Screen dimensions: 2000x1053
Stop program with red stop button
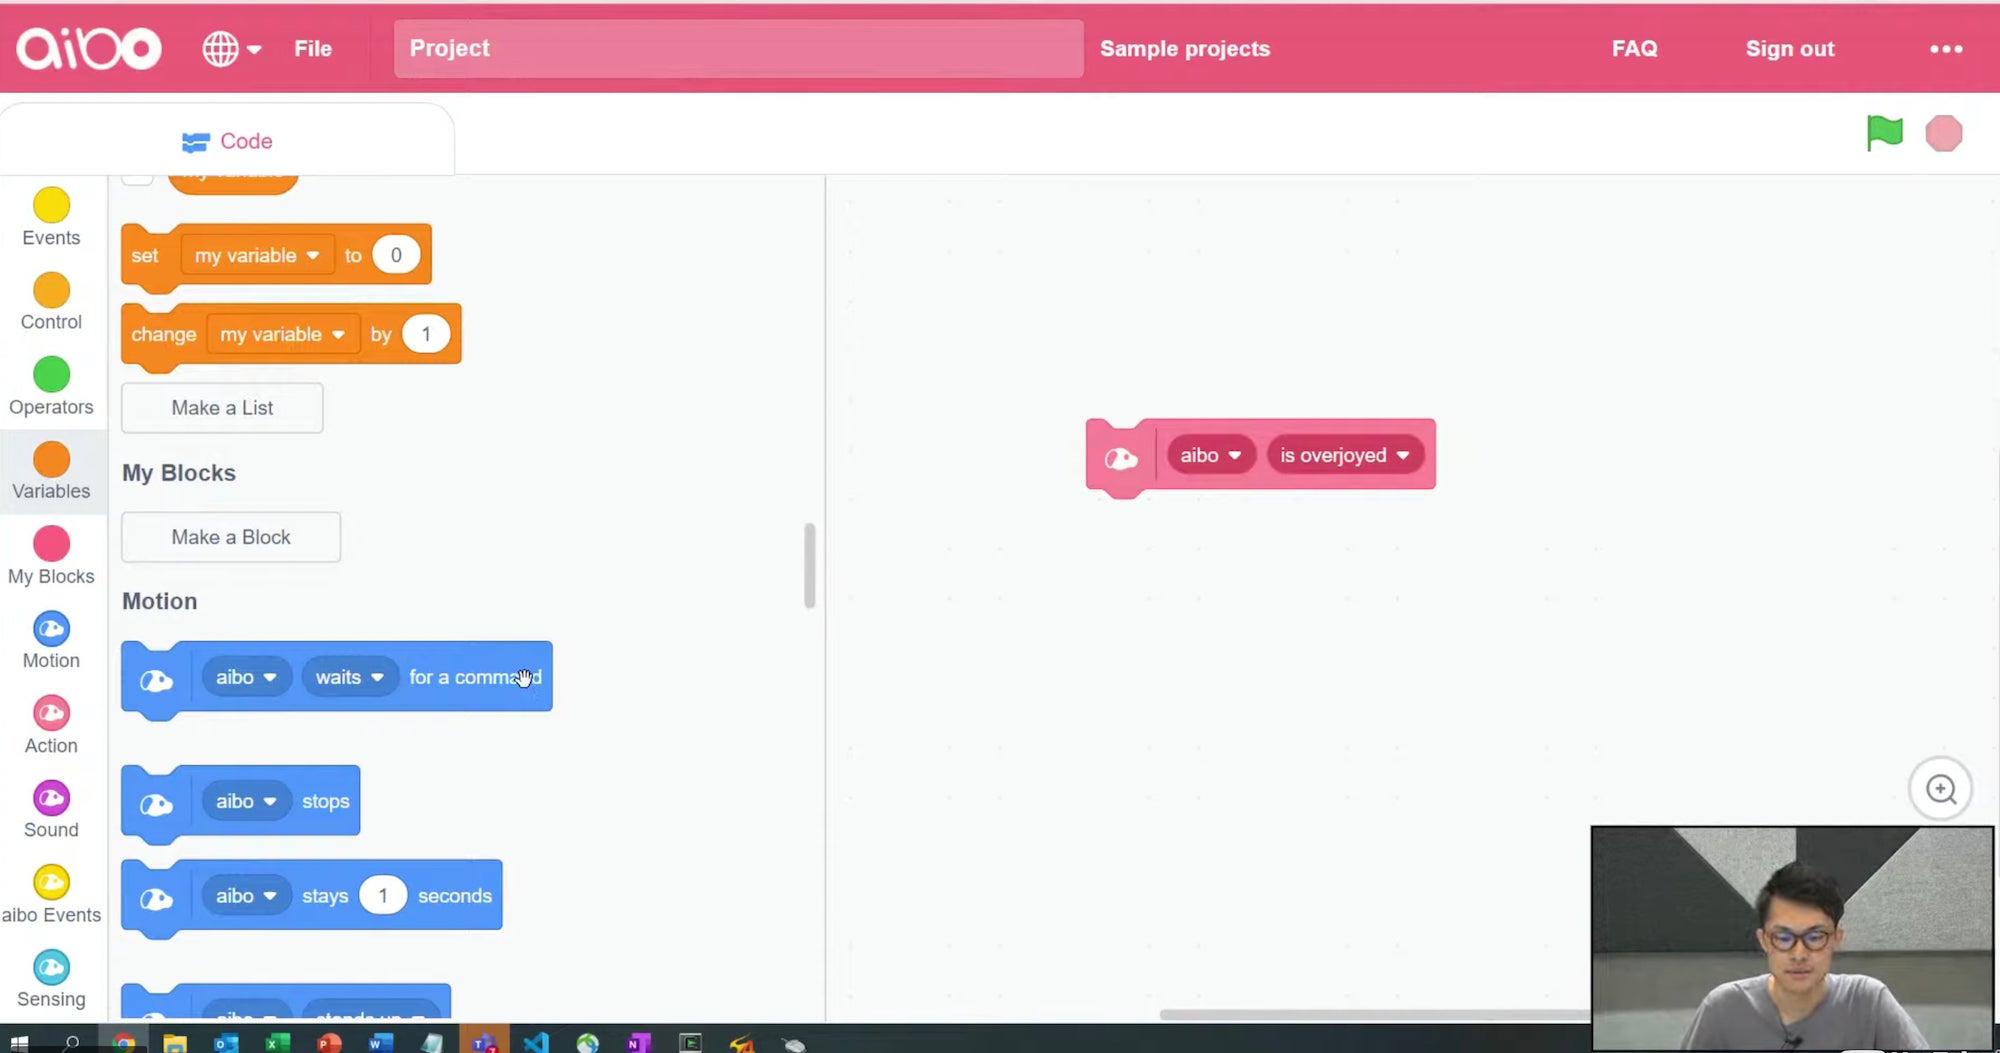coord(1943,133)
